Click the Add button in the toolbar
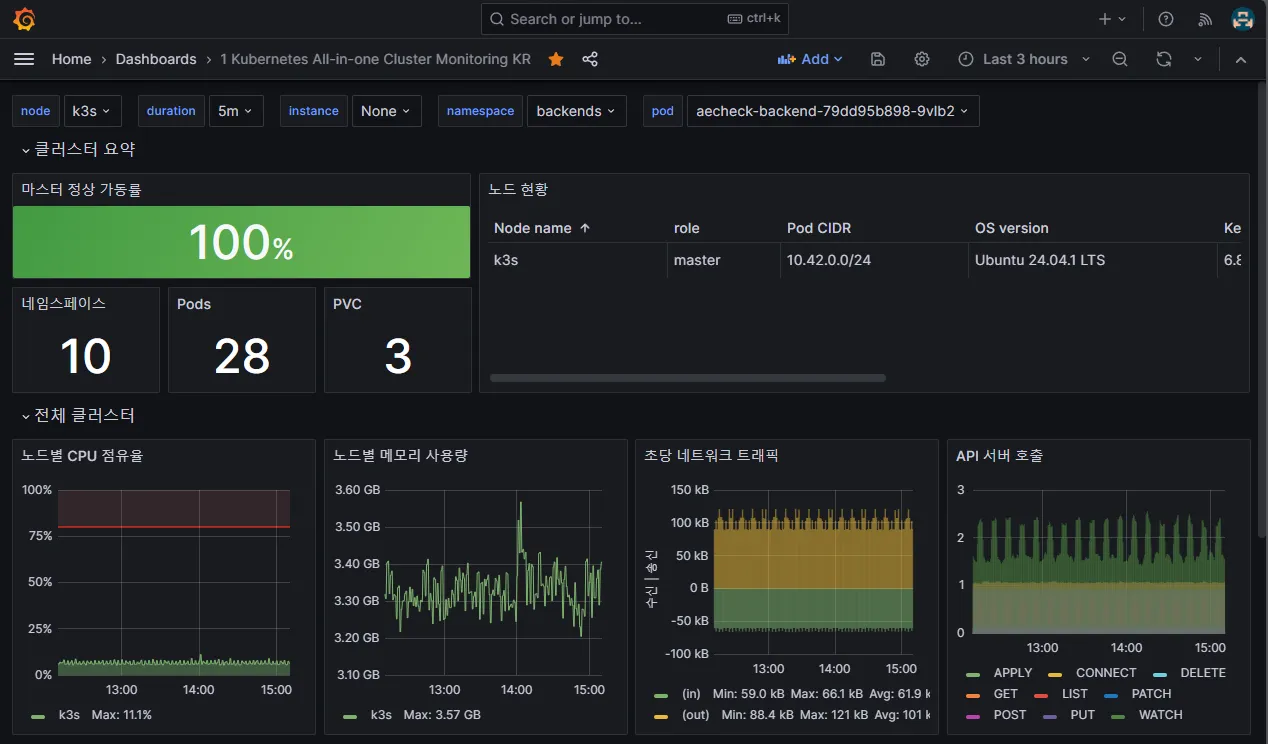This screenshot has width=1268, height=744. click(810, 59)
